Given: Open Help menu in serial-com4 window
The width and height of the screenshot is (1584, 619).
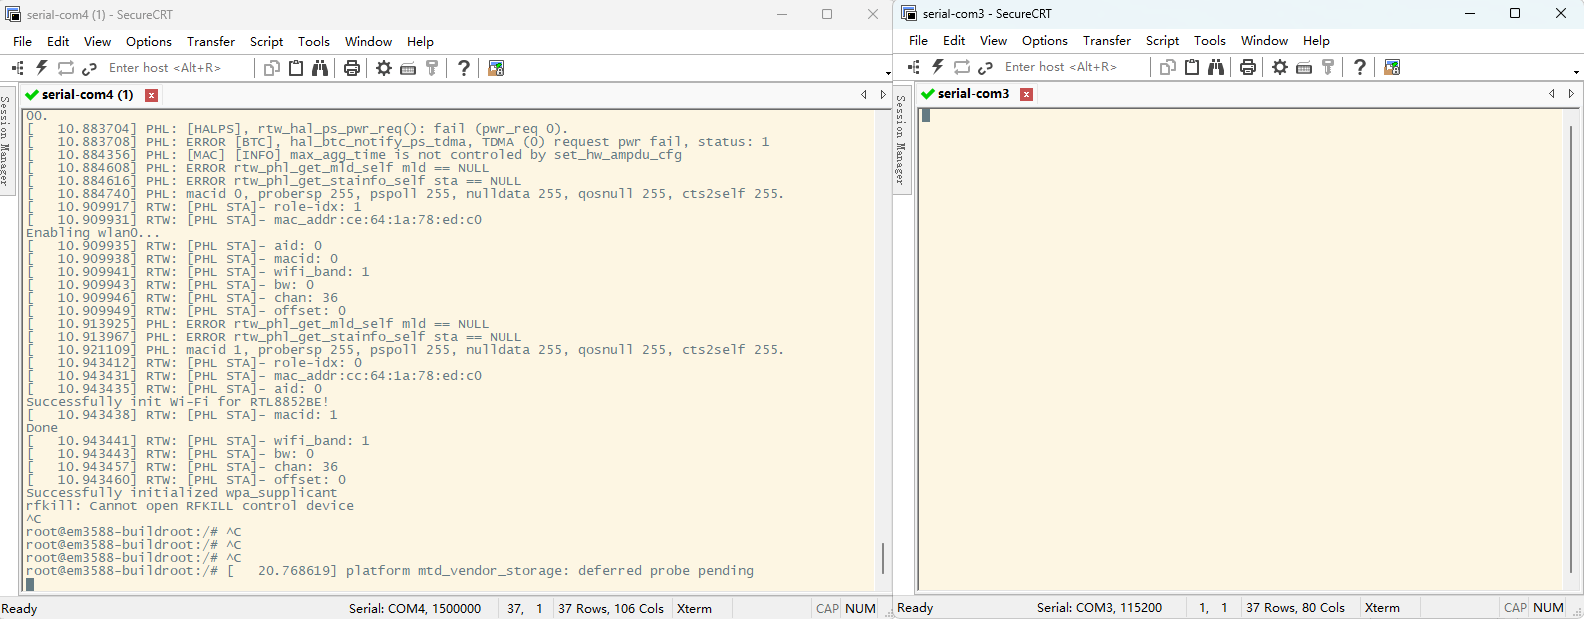Looking at the screenshot, I should (x=420, y=42).
